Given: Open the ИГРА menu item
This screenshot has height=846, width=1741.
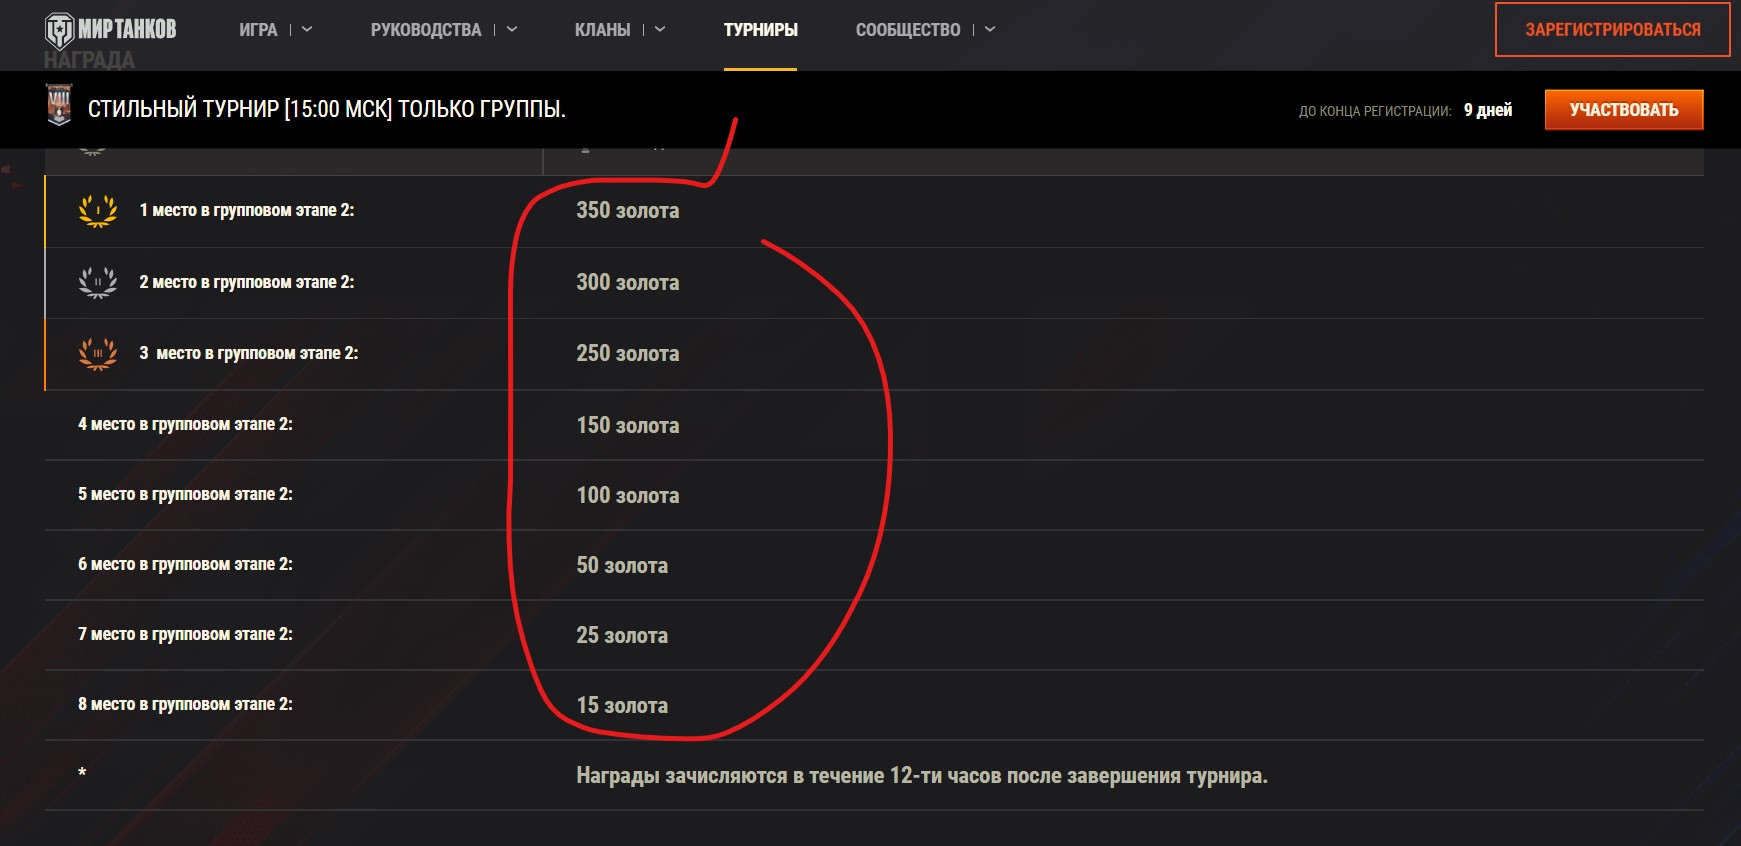Looking at the screenshot, I should pos(258,30).
